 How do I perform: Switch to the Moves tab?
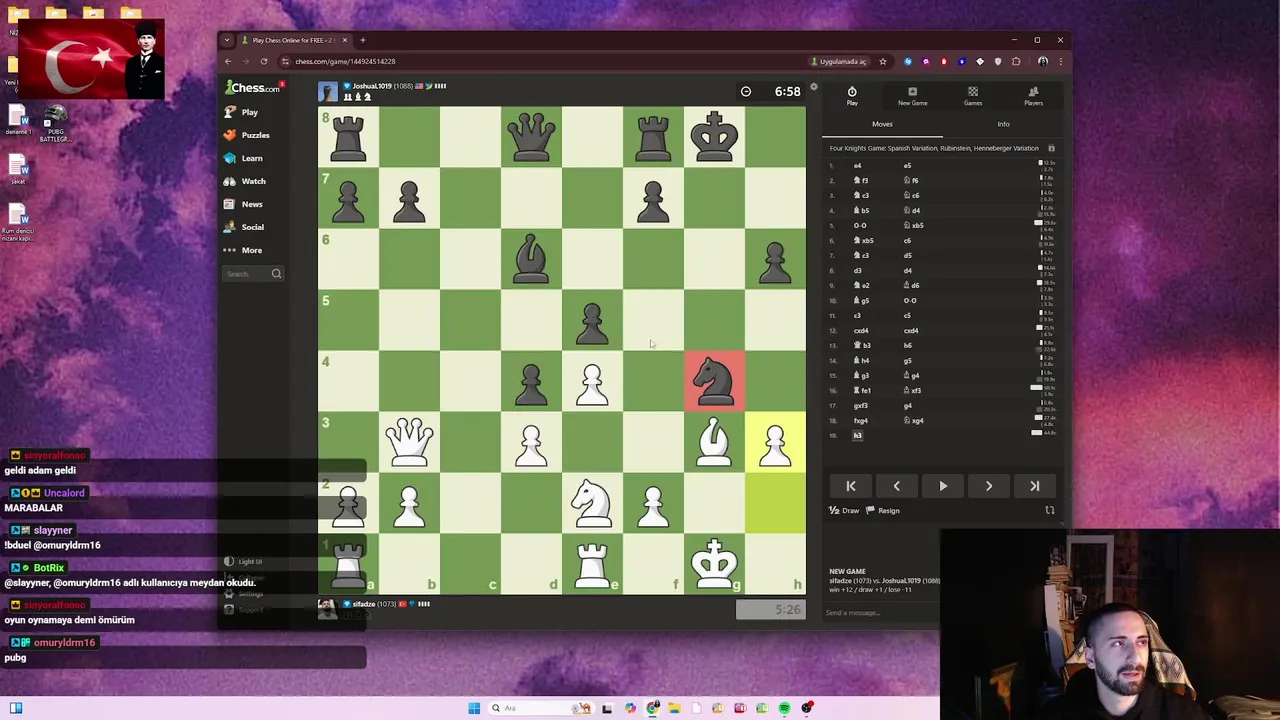(882, 125)
